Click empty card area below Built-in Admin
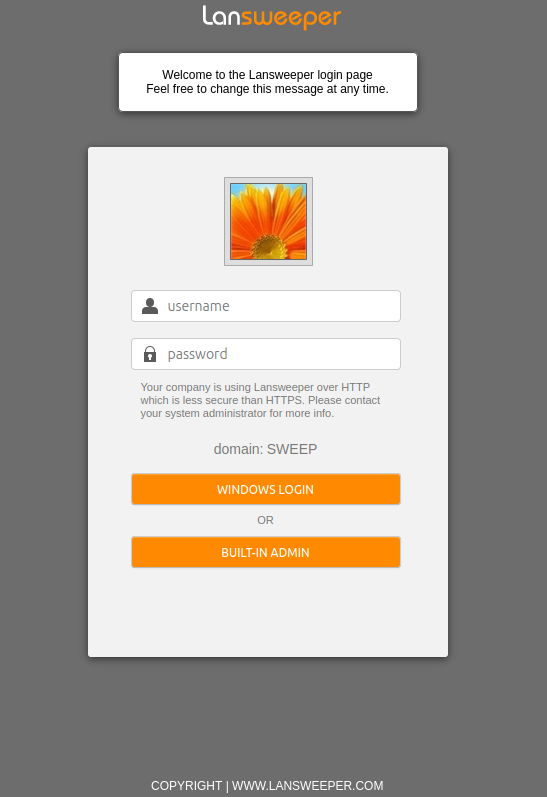This screenshot has width=547, height=797. point(268,612)
